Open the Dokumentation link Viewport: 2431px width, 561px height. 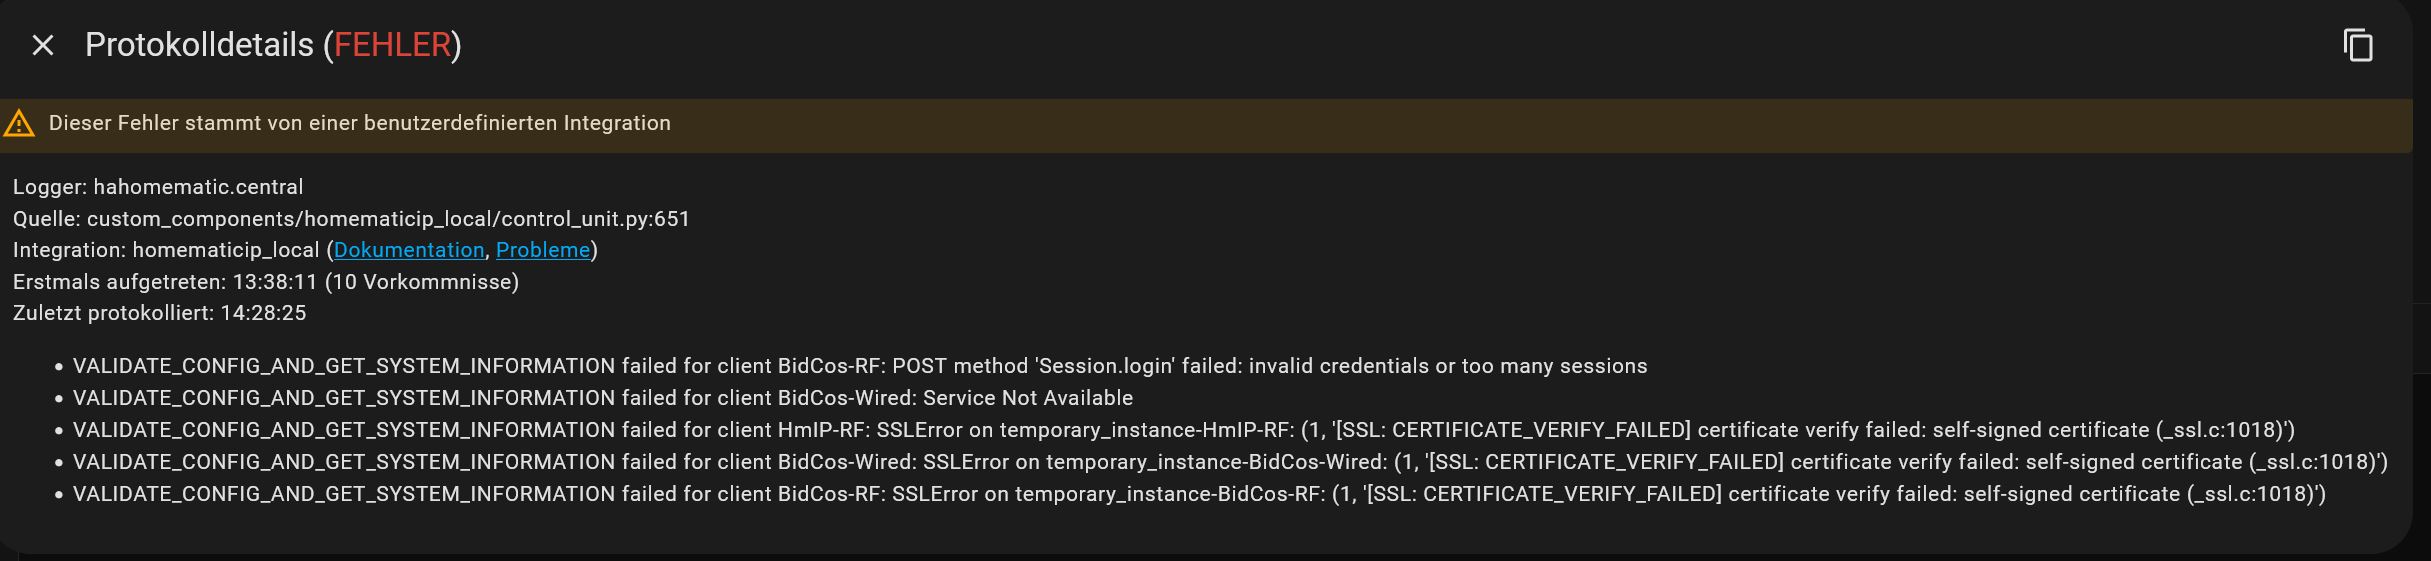(409, 250)
